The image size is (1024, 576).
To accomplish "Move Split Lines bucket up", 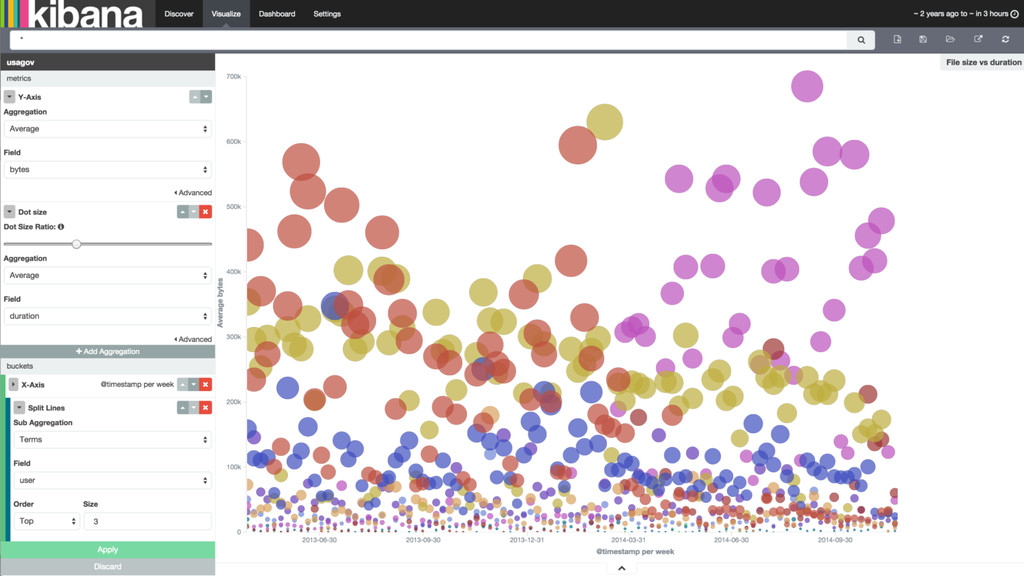I will 183,408.
